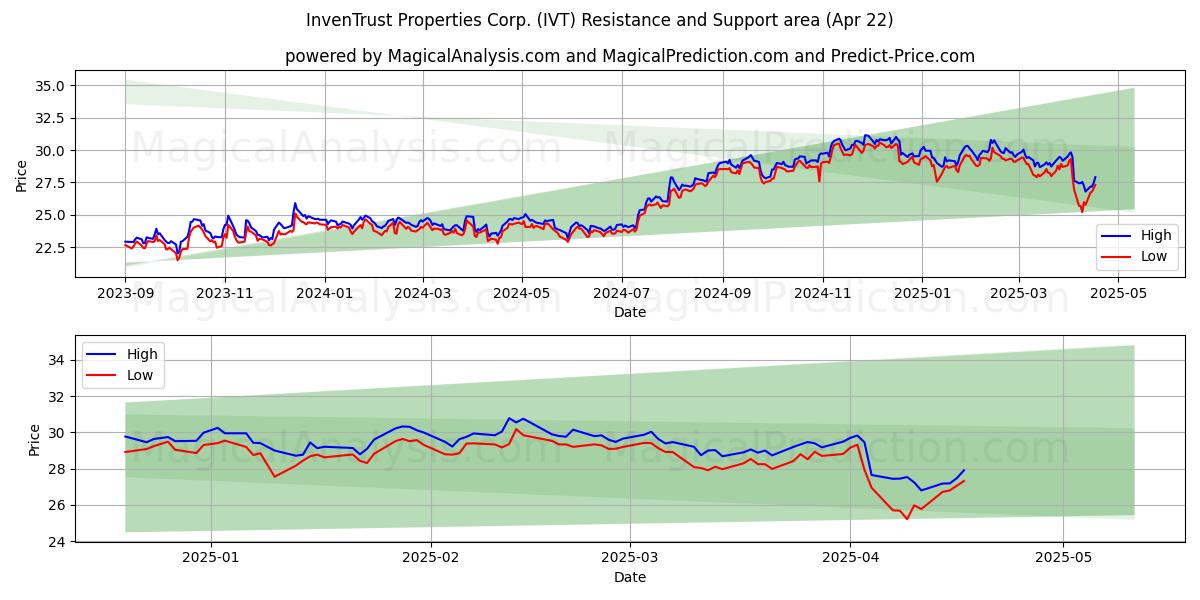Click the bottom chart's '28' price tick
The height and width of the screenshot is (600, 1200).
(x=59, y=469)
